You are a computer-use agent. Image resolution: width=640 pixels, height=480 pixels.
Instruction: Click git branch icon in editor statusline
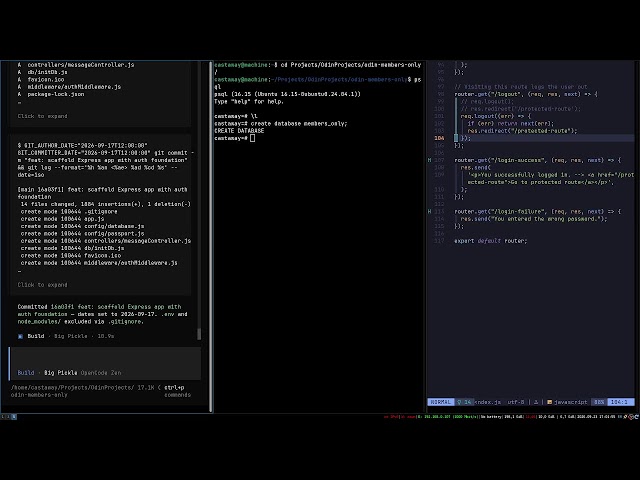click(x=459, y=402)
